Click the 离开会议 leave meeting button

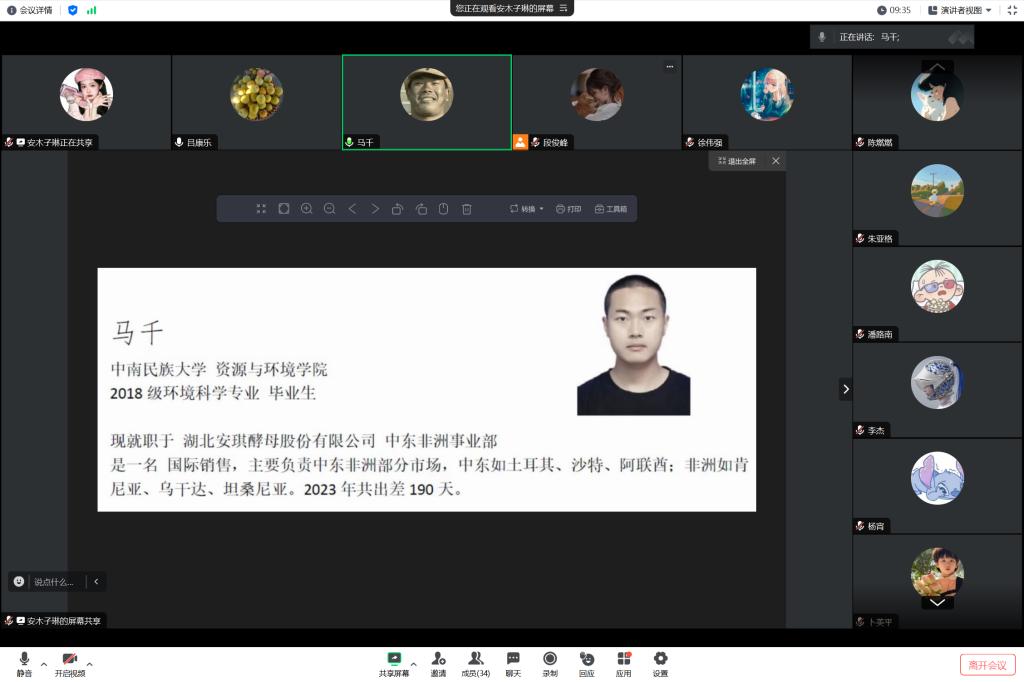click(987, 665)
